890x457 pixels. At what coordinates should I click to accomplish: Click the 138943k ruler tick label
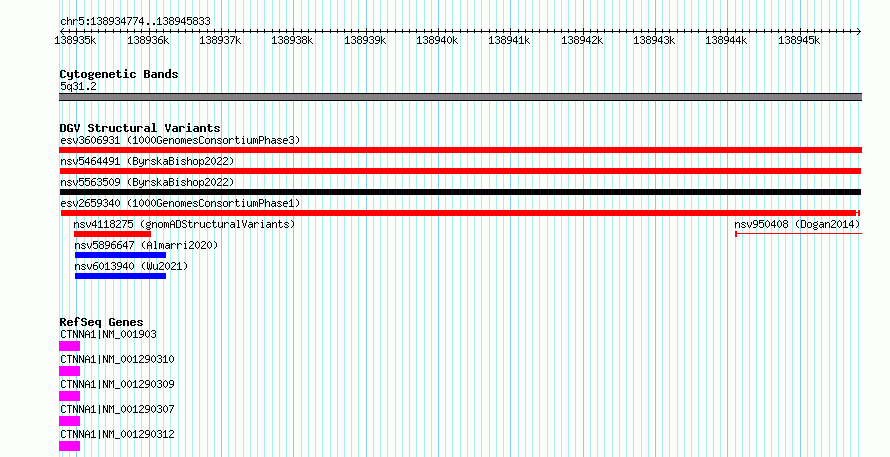coord(654,40)
